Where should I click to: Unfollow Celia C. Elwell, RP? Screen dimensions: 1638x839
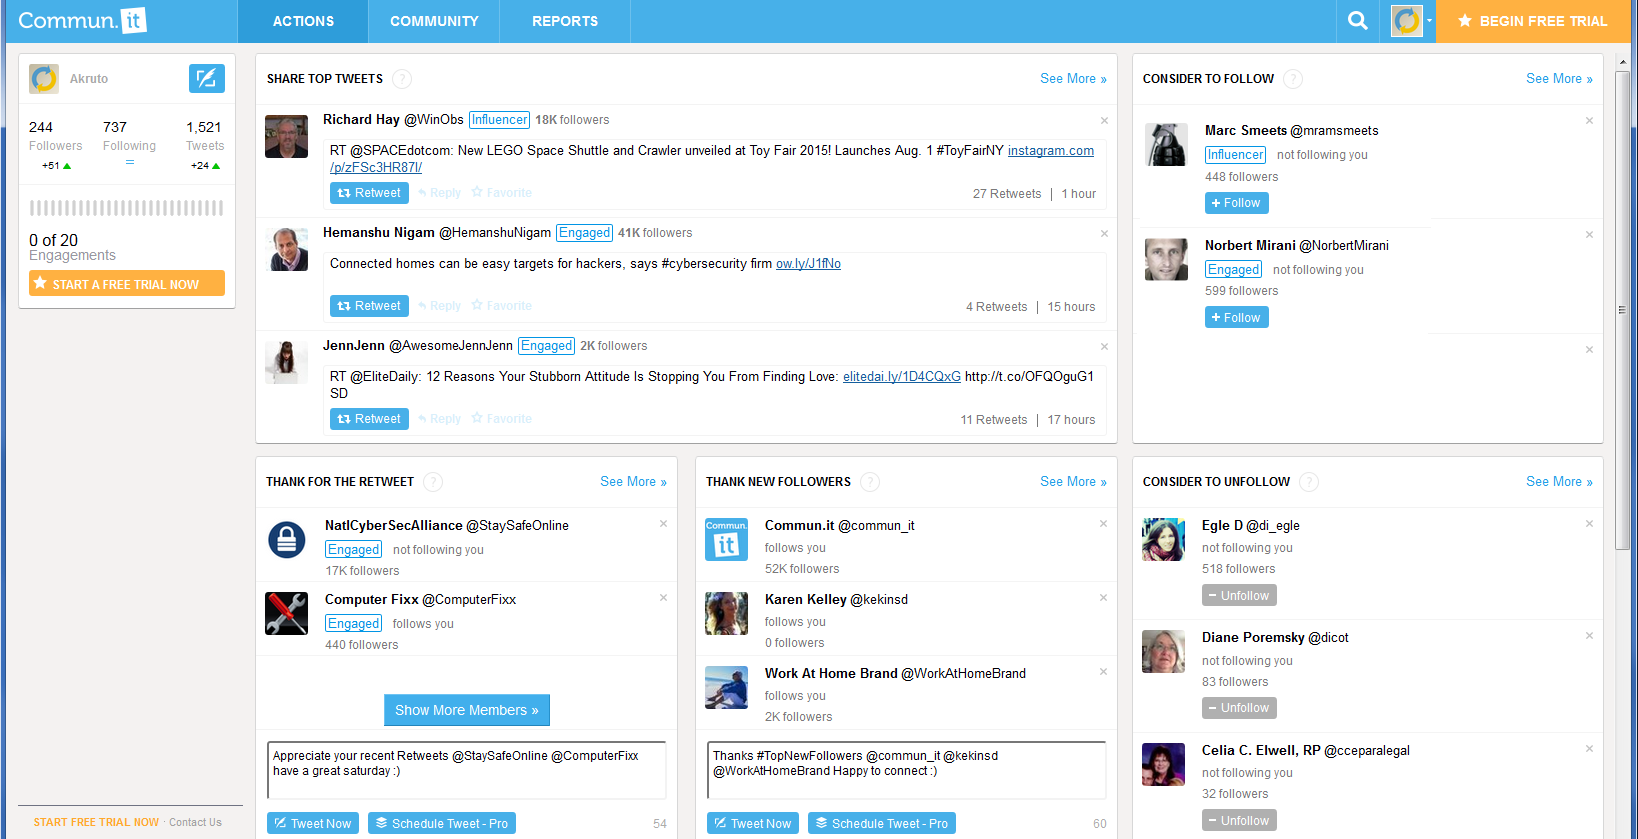pos(1239,821)
